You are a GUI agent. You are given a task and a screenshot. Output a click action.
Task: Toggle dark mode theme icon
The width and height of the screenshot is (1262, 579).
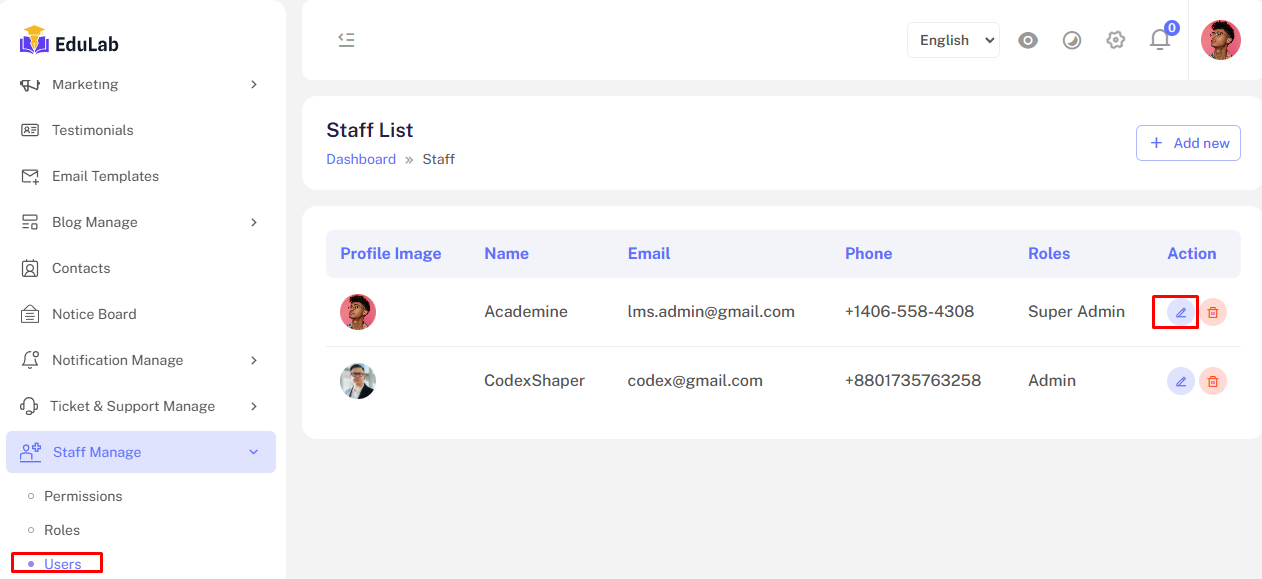tap(1071, 40)
